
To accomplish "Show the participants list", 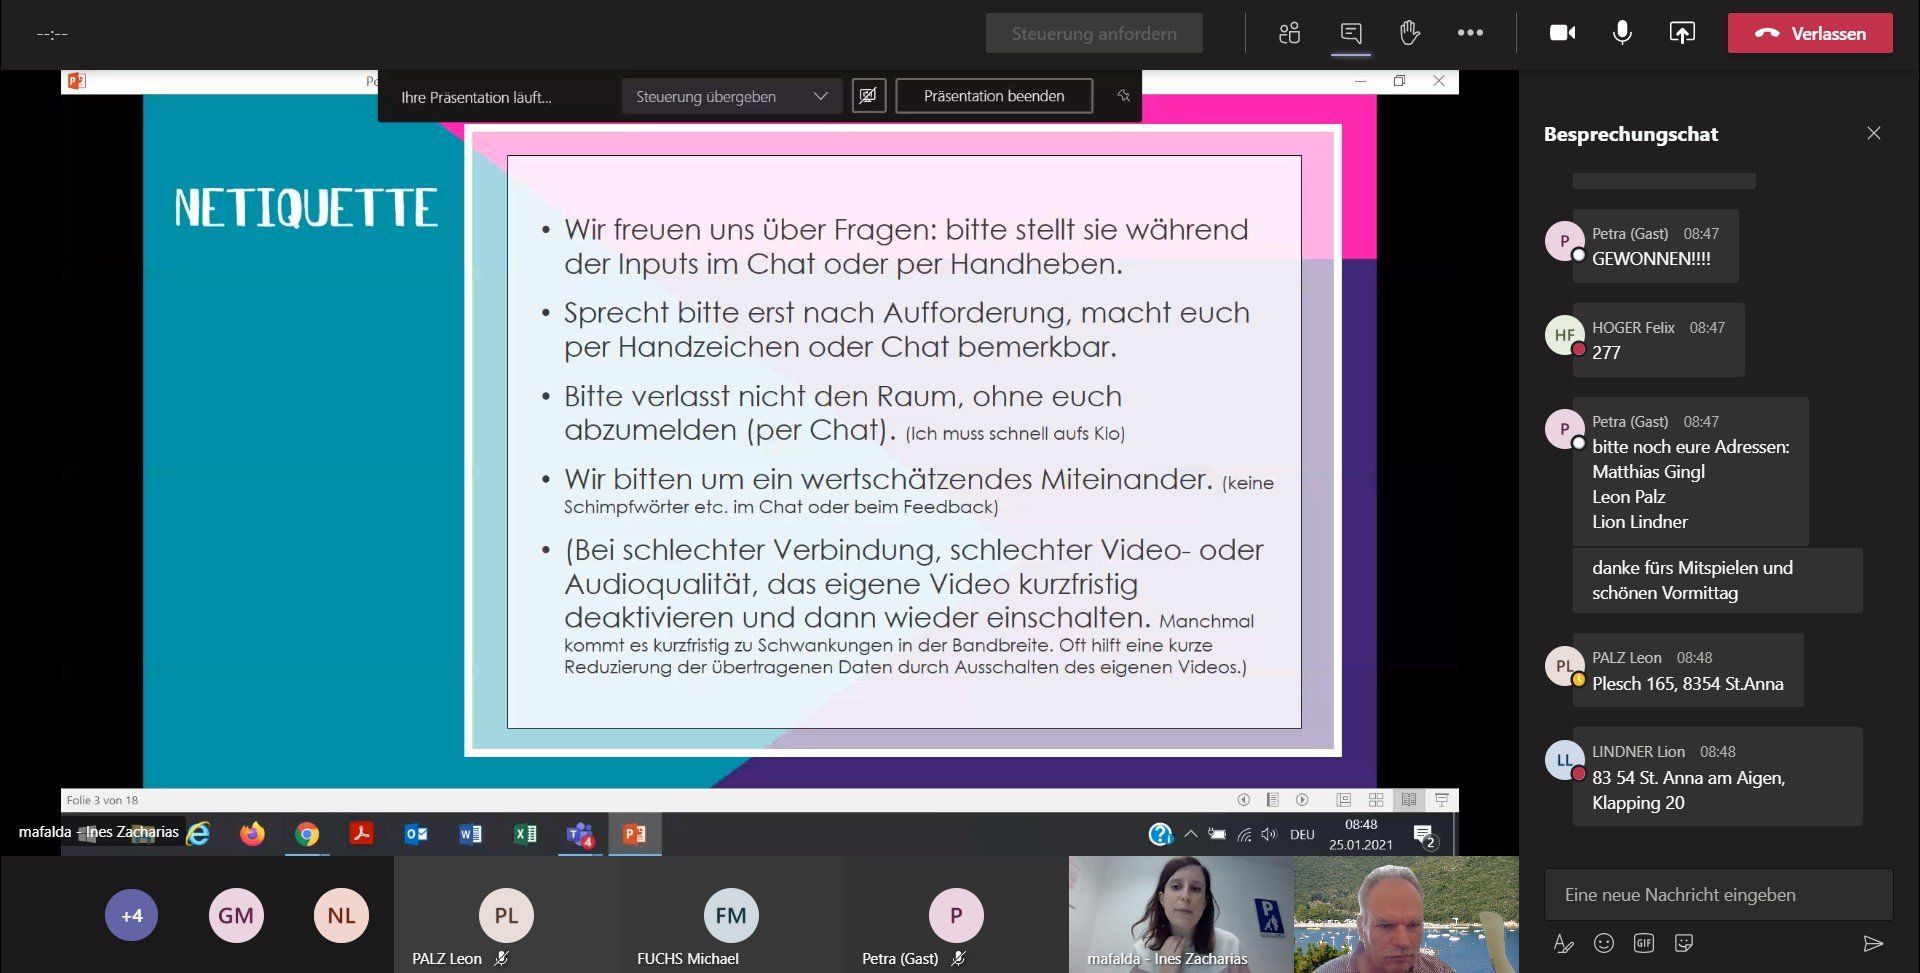I will [x=1289, y=33].
